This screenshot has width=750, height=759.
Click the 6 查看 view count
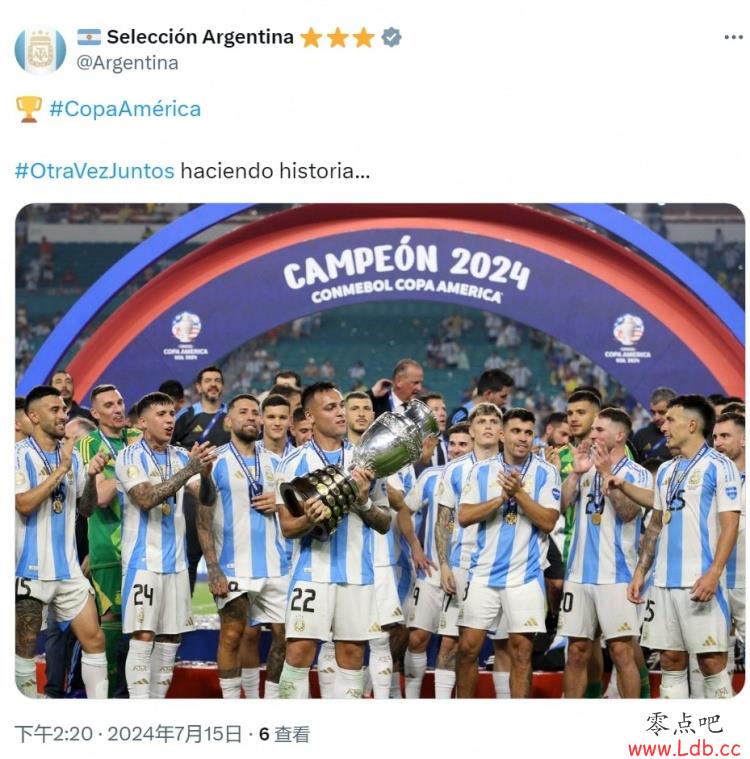coord(285,734)
